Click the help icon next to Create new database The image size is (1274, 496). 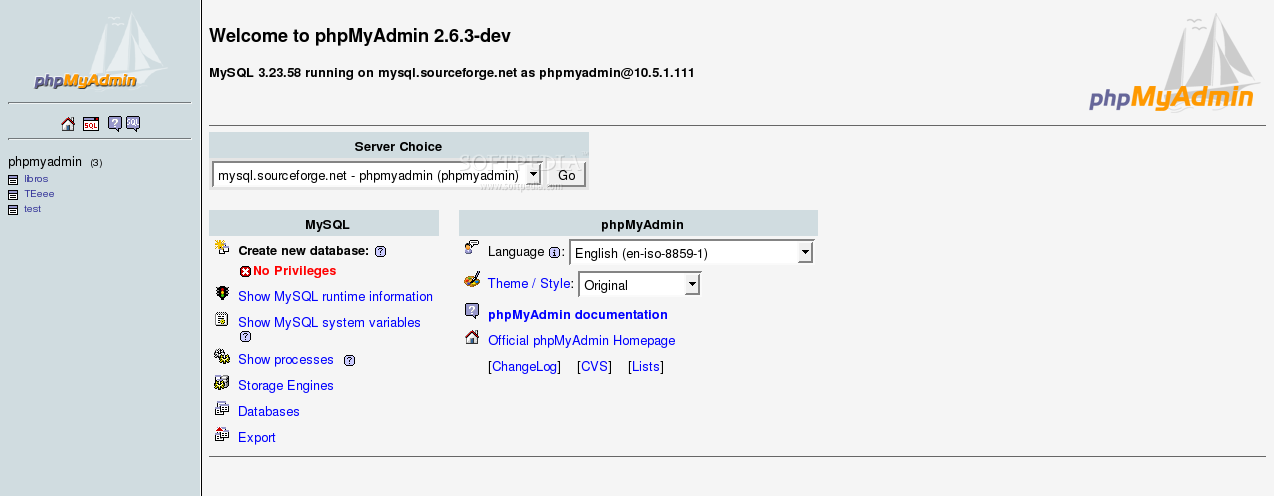coord(380,251)
